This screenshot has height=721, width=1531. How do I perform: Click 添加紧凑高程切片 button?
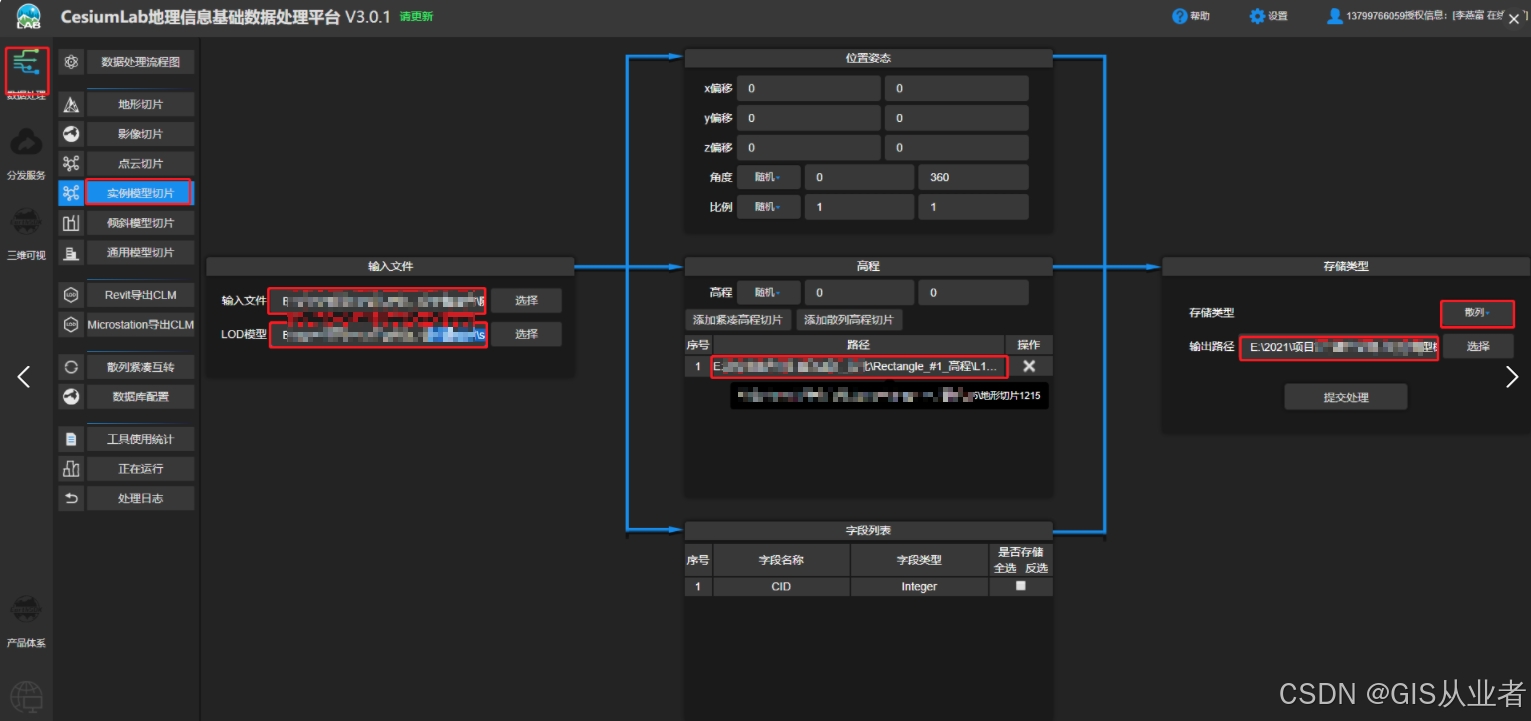pos(738,320)
